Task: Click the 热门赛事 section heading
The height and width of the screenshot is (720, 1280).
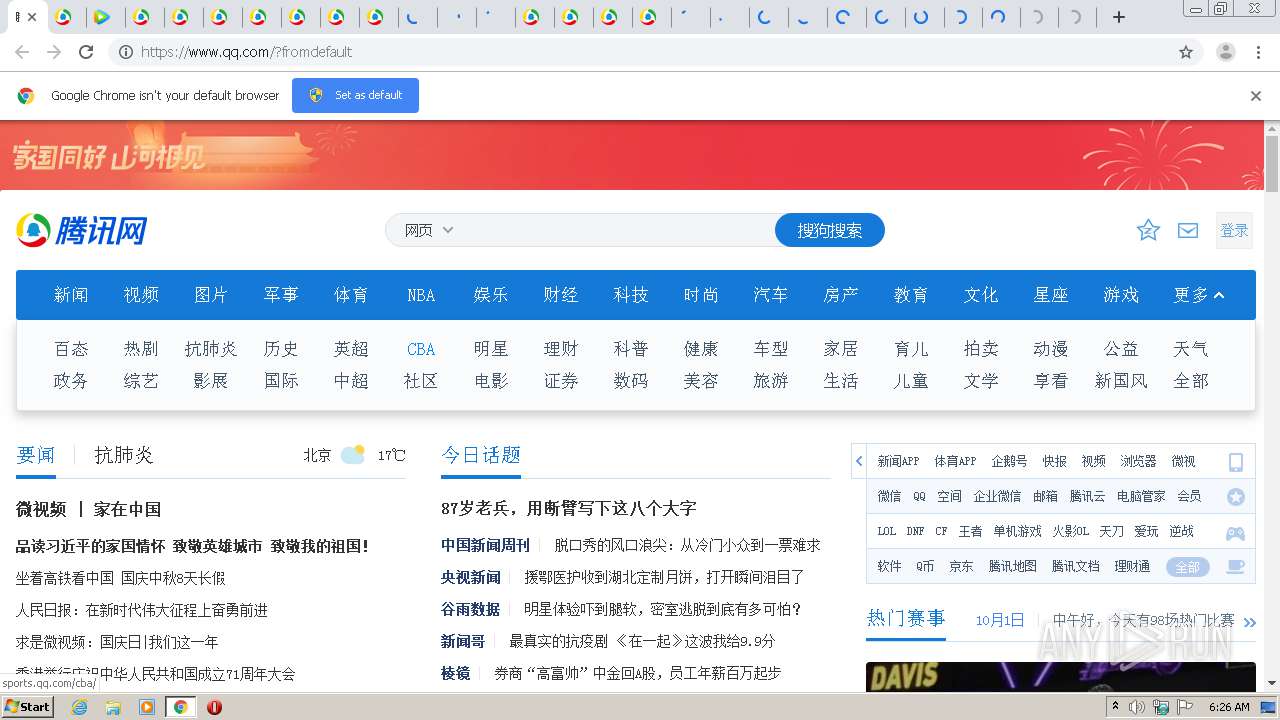Action: (906, 618)
